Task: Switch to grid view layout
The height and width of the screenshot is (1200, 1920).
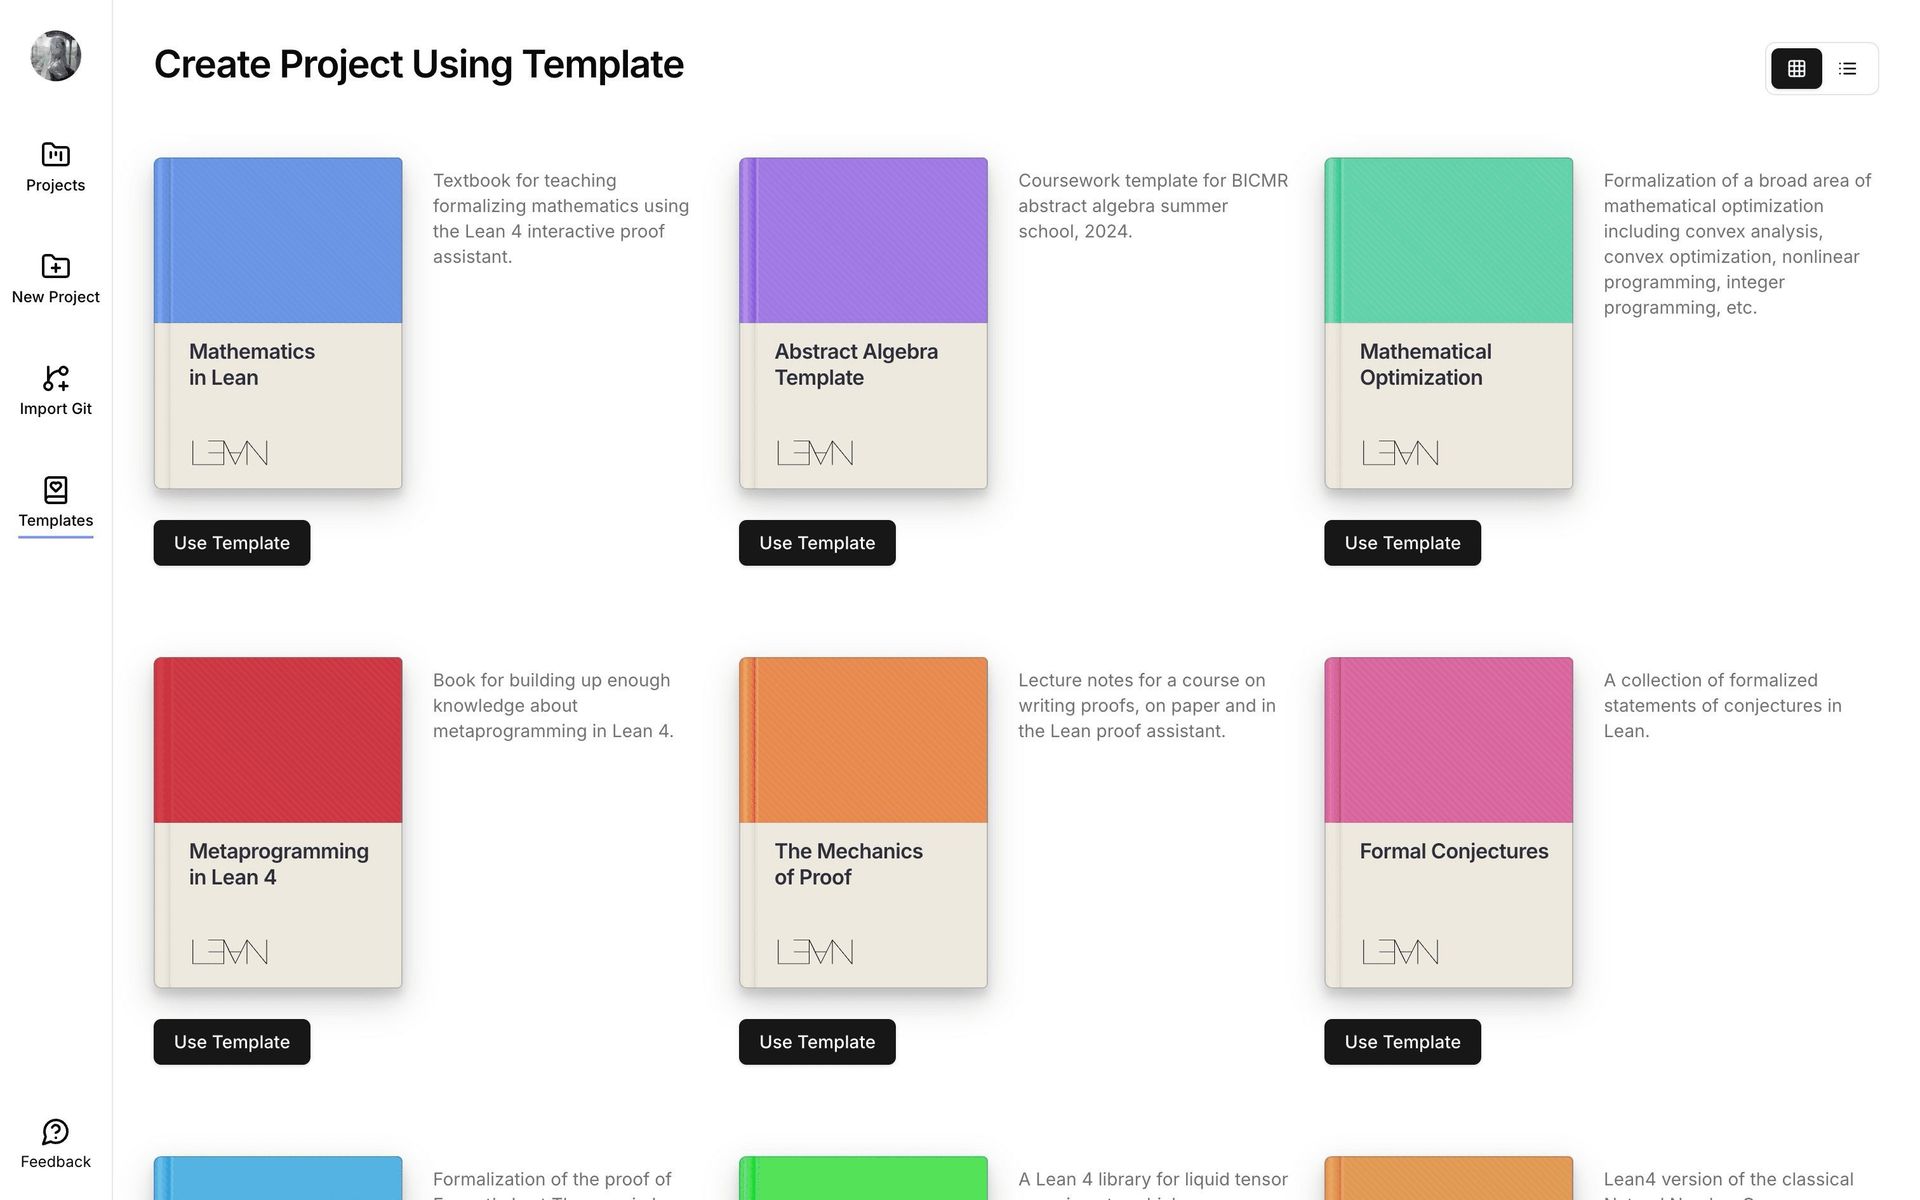Action: click(1796, 69)
